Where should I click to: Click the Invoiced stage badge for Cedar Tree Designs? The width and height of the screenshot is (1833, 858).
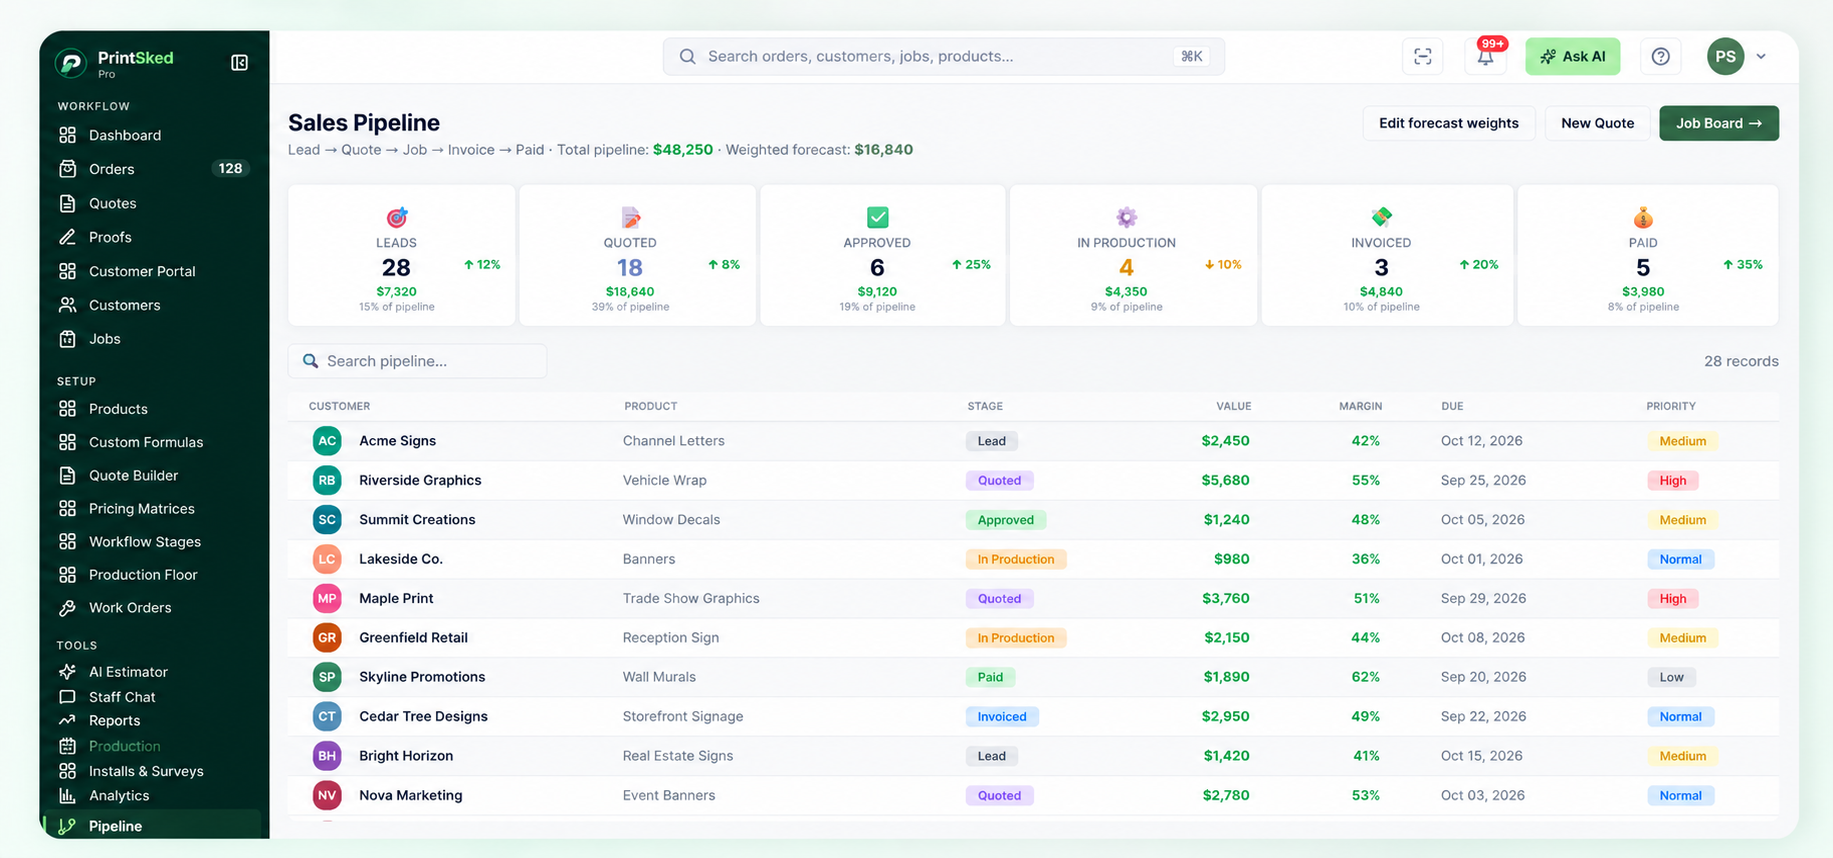(1001, 717)
